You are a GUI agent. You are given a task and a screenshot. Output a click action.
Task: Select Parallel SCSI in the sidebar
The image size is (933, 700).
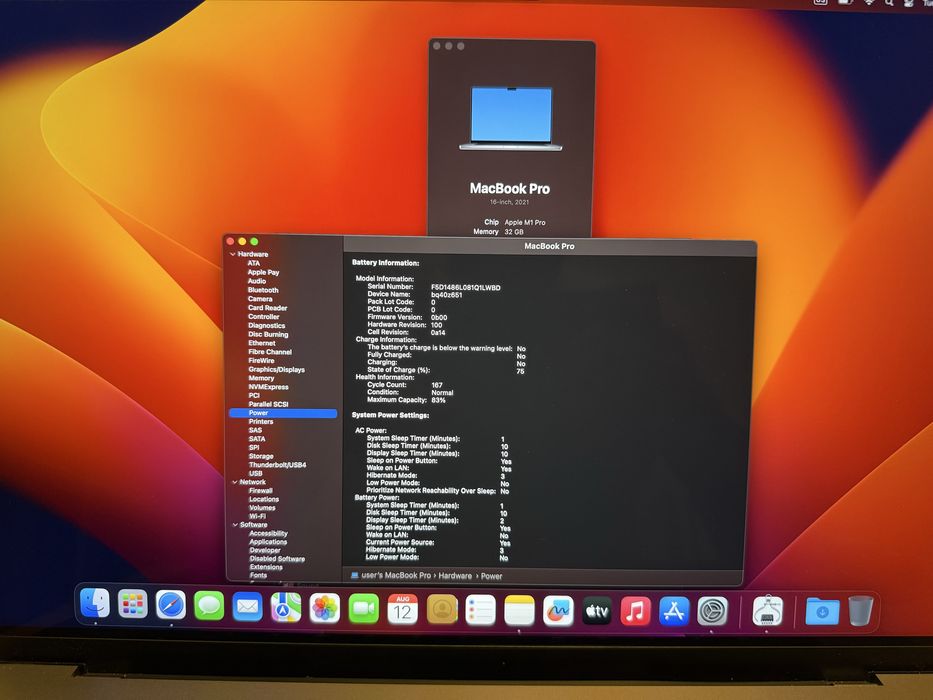268,404
